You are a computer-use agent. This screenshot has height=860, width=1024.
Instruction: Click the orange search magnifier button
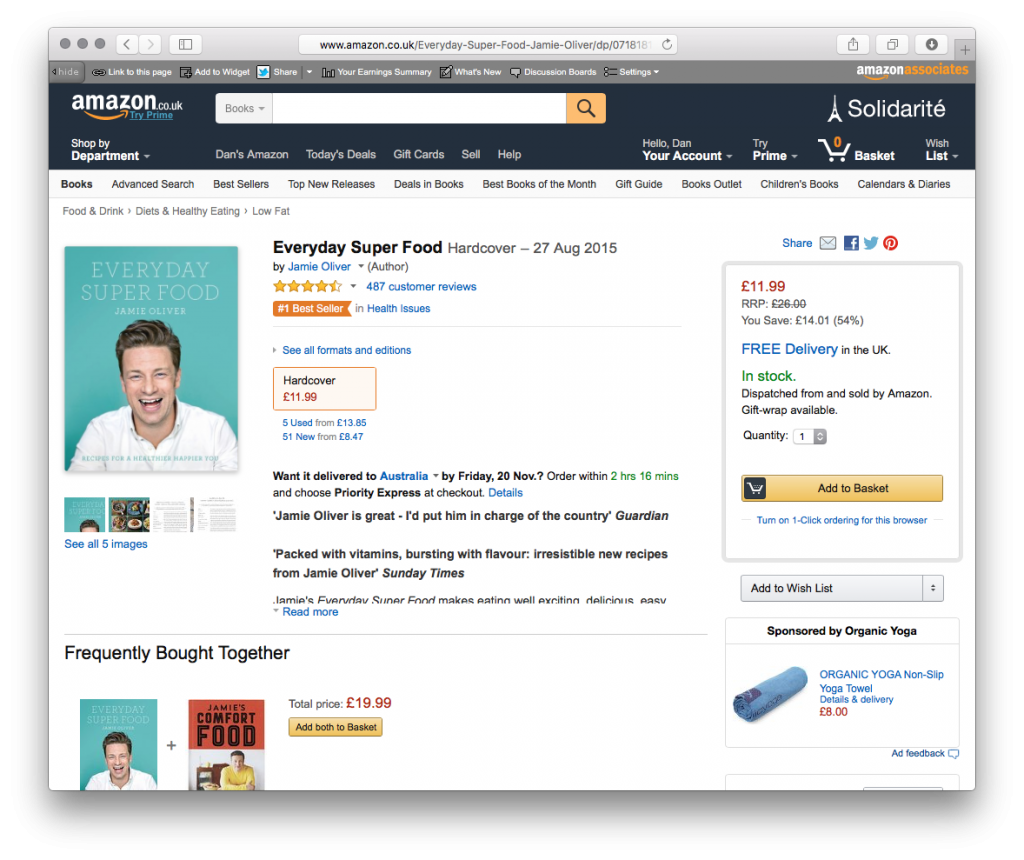click(x=586, y=108)
